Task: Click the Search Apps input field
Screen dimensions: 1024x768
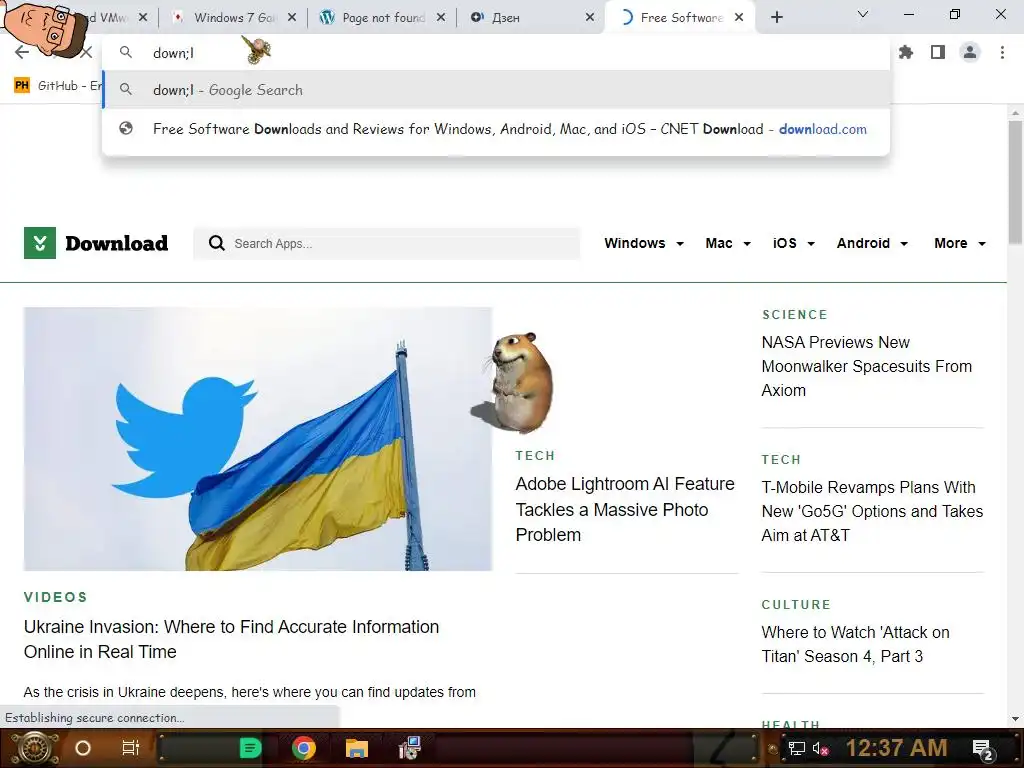Action: click(x=387, y=244)
